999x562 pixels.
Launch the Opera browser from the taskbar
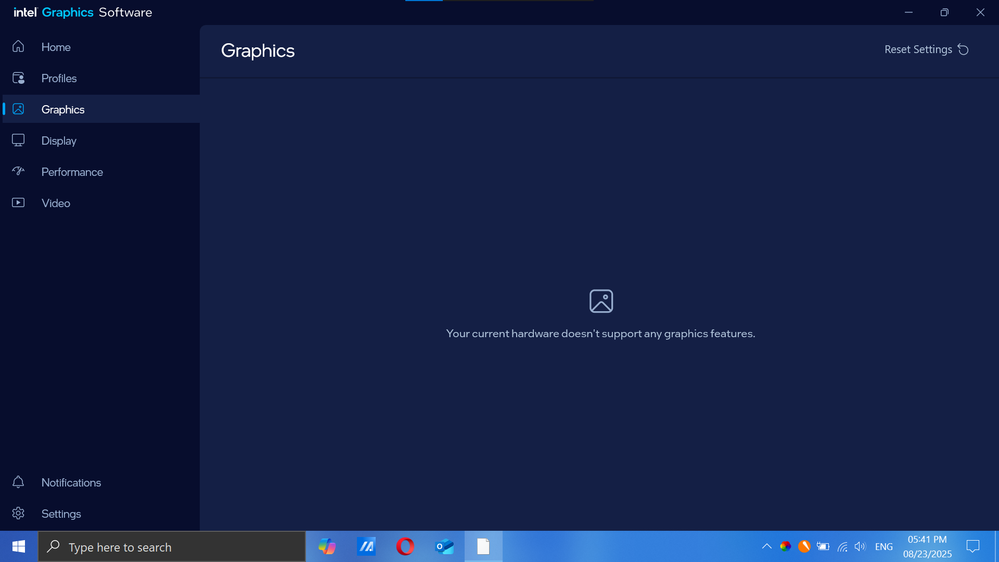click(x=405, y=547)
